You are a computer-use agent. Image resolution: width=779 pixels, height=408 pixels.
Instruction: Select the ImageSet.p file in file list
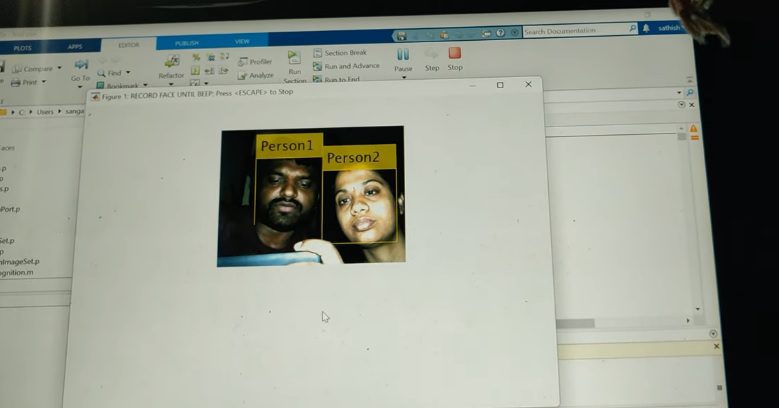coord(20,261)
